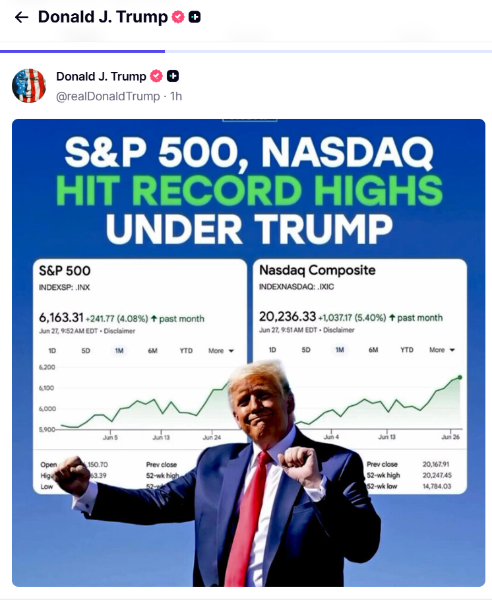The width and height of the screenshot is (492, 600).
Task: Select 5D range on Nasdaq Composite chart
Action: [306, 350]
